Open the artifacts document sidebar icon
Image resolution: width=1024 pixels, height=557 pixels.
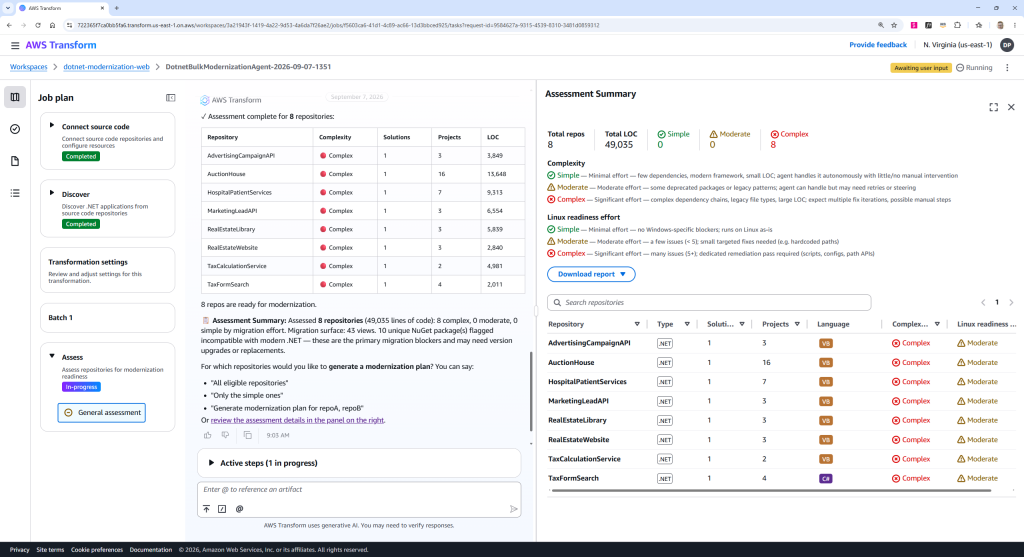[15, 161]
